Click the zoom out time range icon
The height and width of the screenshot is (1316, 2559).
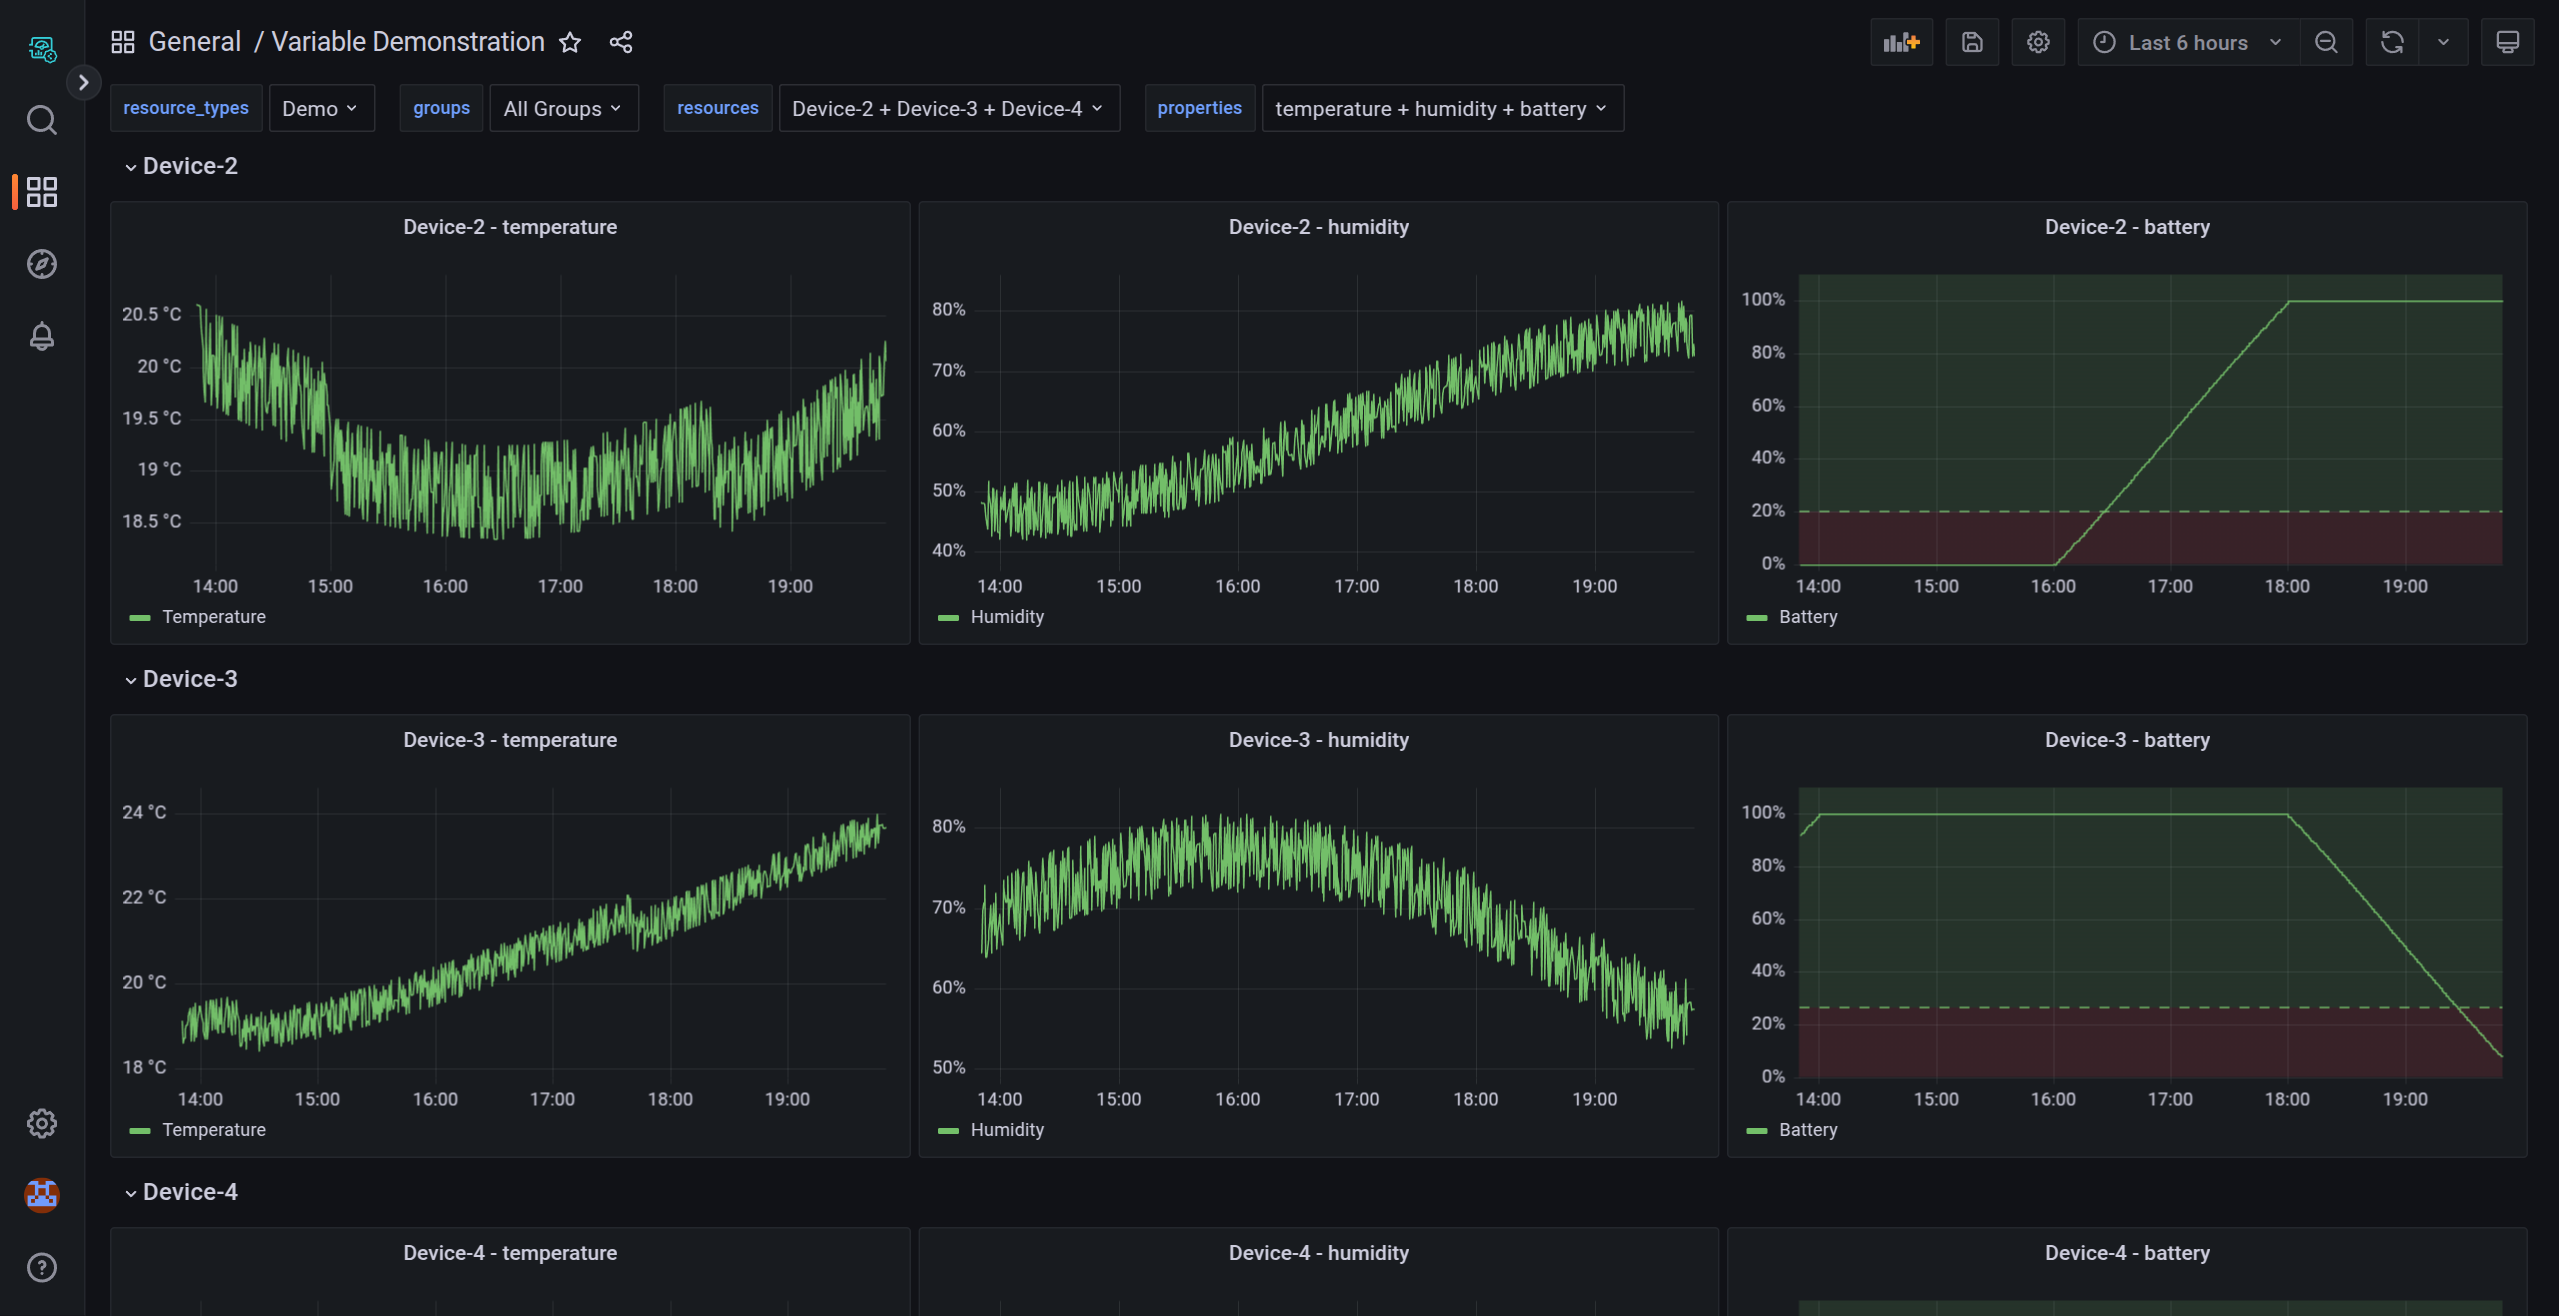coord(2326,42)
